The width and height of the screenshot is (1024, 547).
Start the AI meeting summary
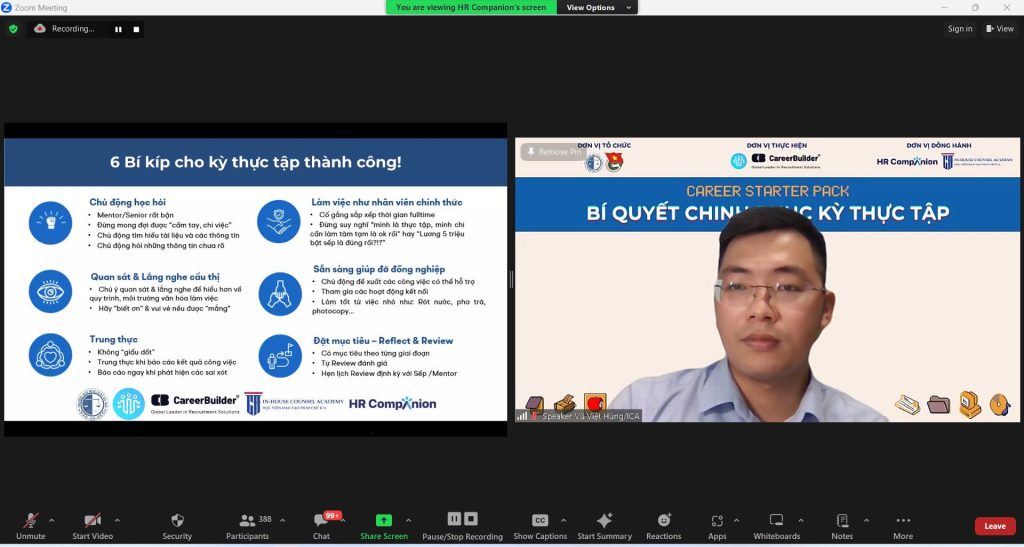pyautogui.click(x=604, y=521)
